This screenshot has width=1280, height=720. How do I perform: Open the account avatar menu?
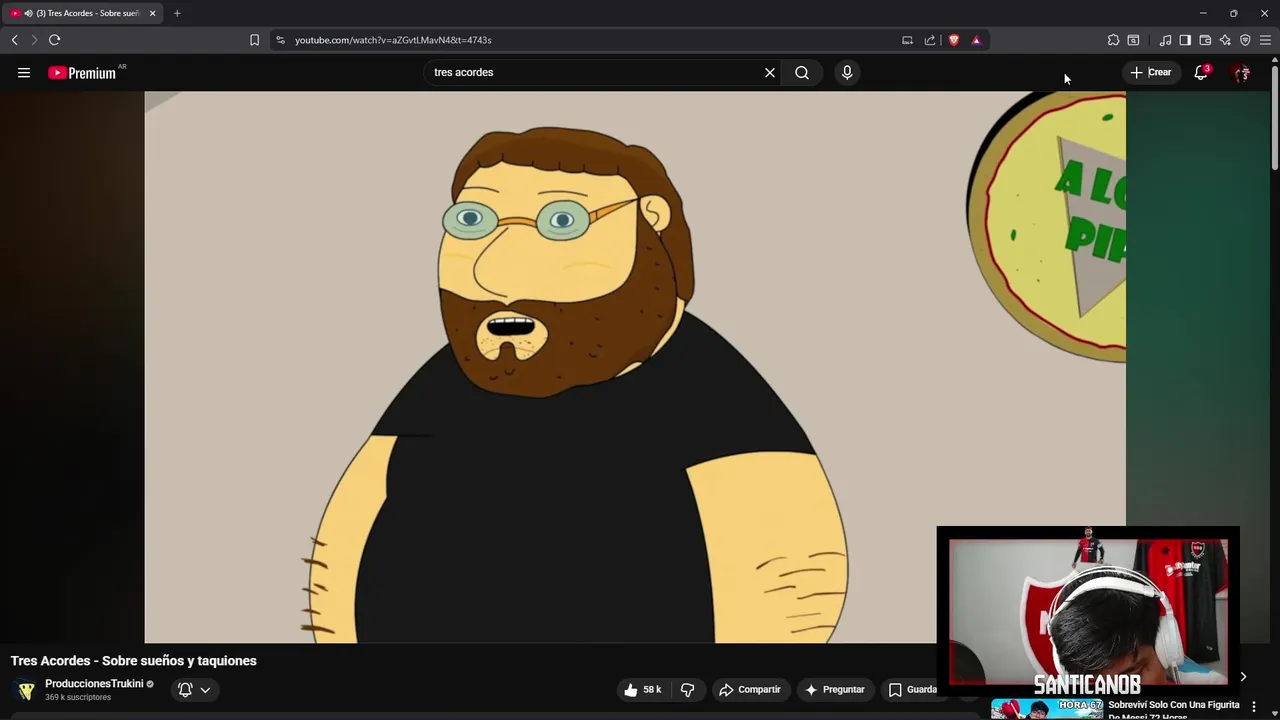[1241, 72]
